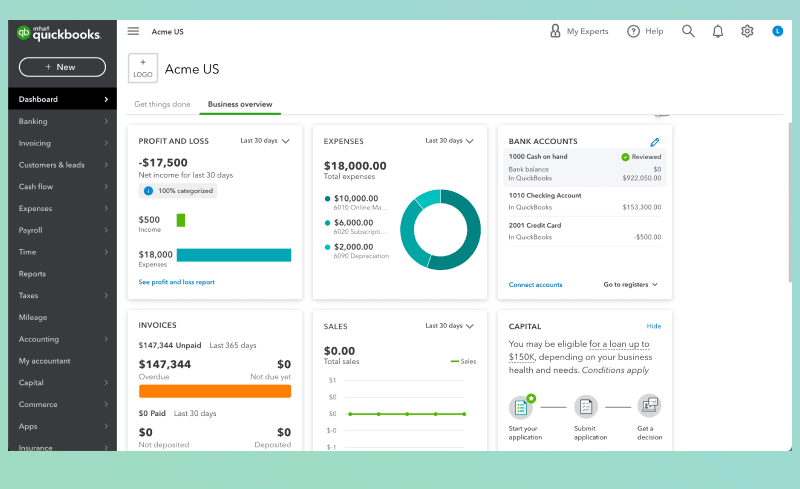Image resolution: width=800 pixels, height=489 pixels.
Task: Click the New button
Action: (62, 67)
